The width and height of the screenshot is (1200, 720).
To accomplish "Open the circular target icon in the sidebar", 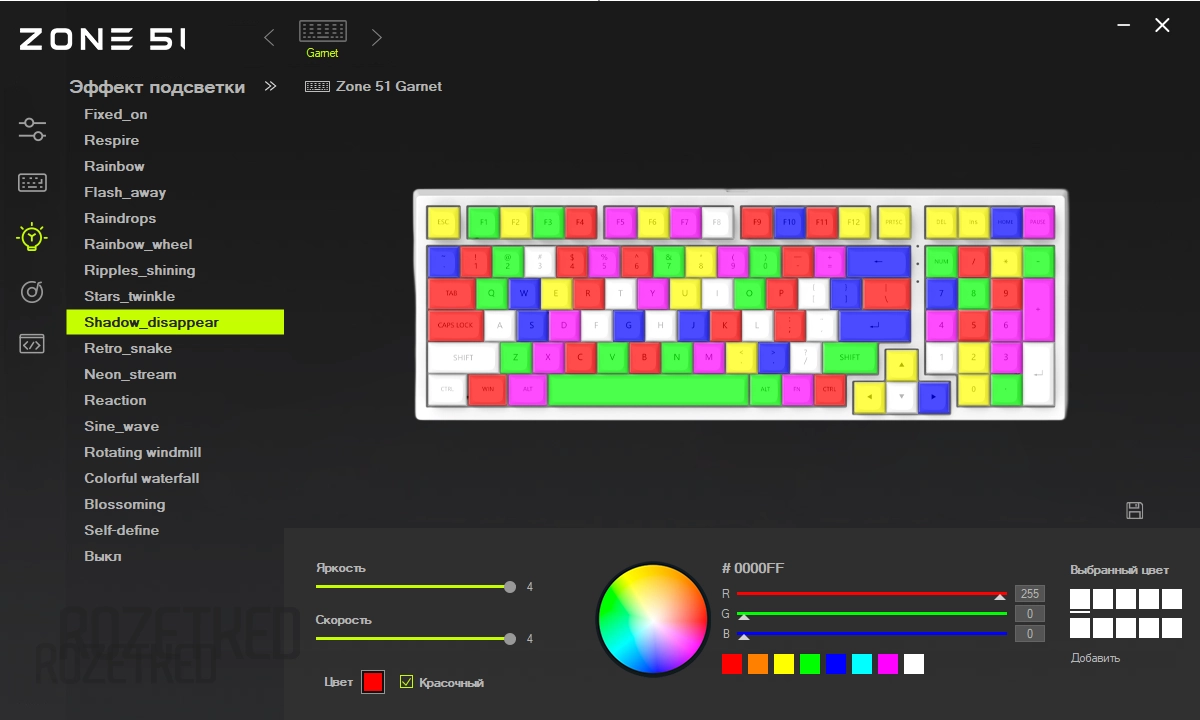I will (32, 291).
